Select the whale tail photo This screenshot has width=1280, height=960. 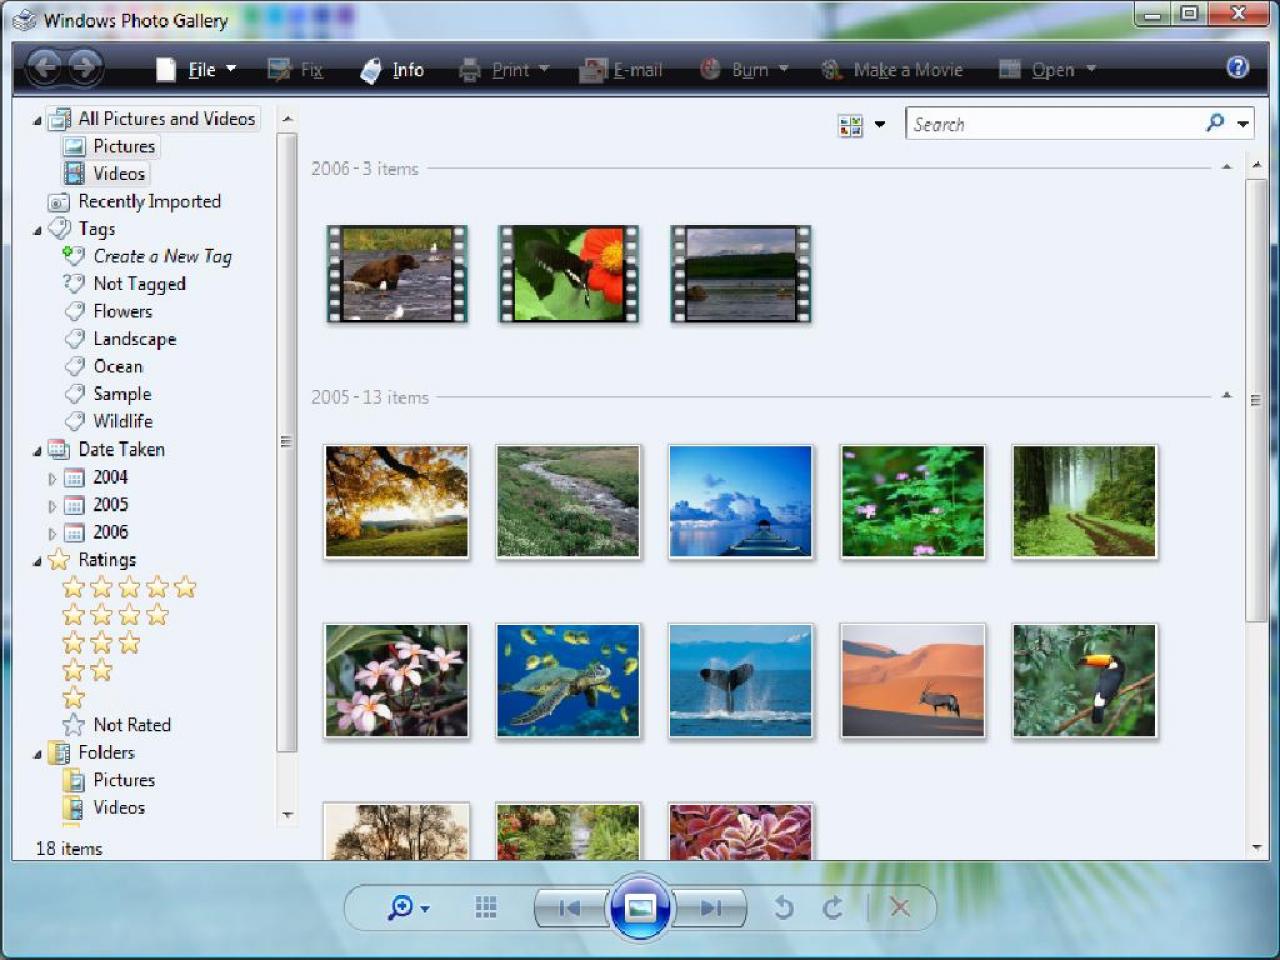coord(741,681)
